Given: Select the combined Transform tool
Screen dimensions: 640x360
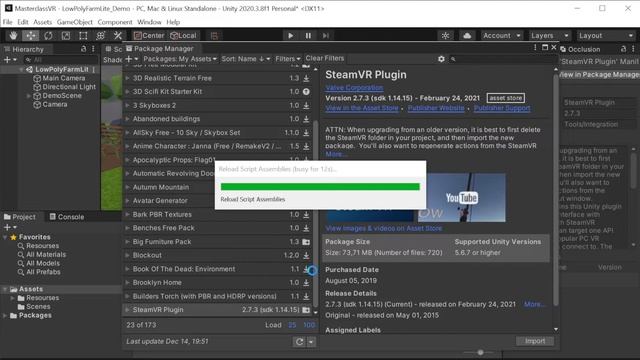Looking at the screenshot, I should coord(100,36).
